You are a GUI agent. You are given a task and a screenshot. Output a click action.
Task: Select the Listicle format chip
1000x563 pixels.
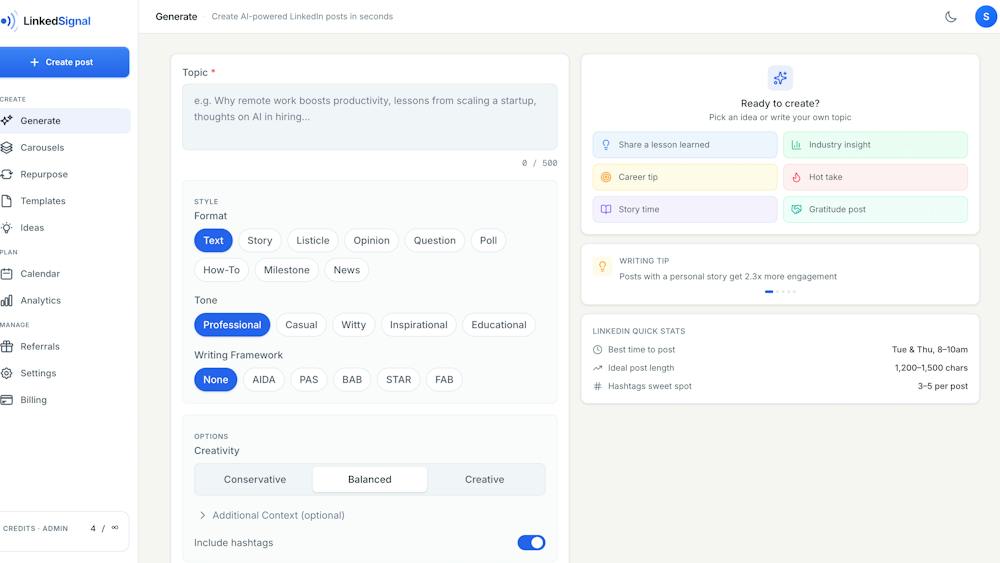click(x=312, y=240)
